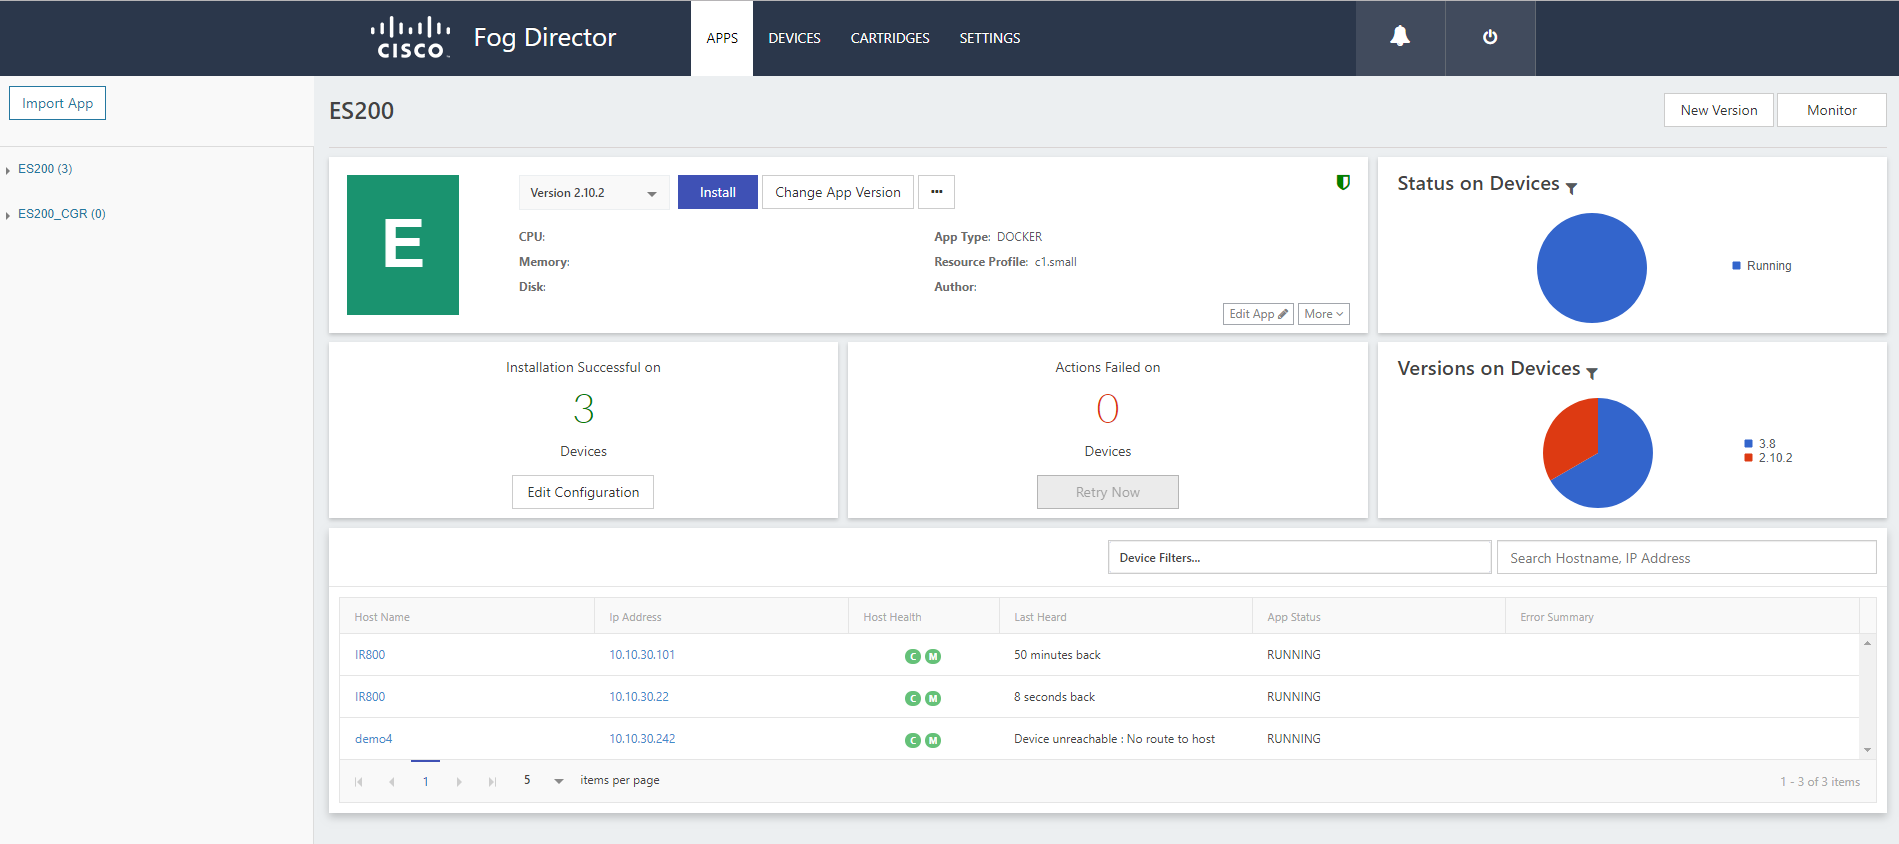Image resolution: width=1899 pixels, height=844 pixels.
Task: Go to next page of table
Action: 459,782
